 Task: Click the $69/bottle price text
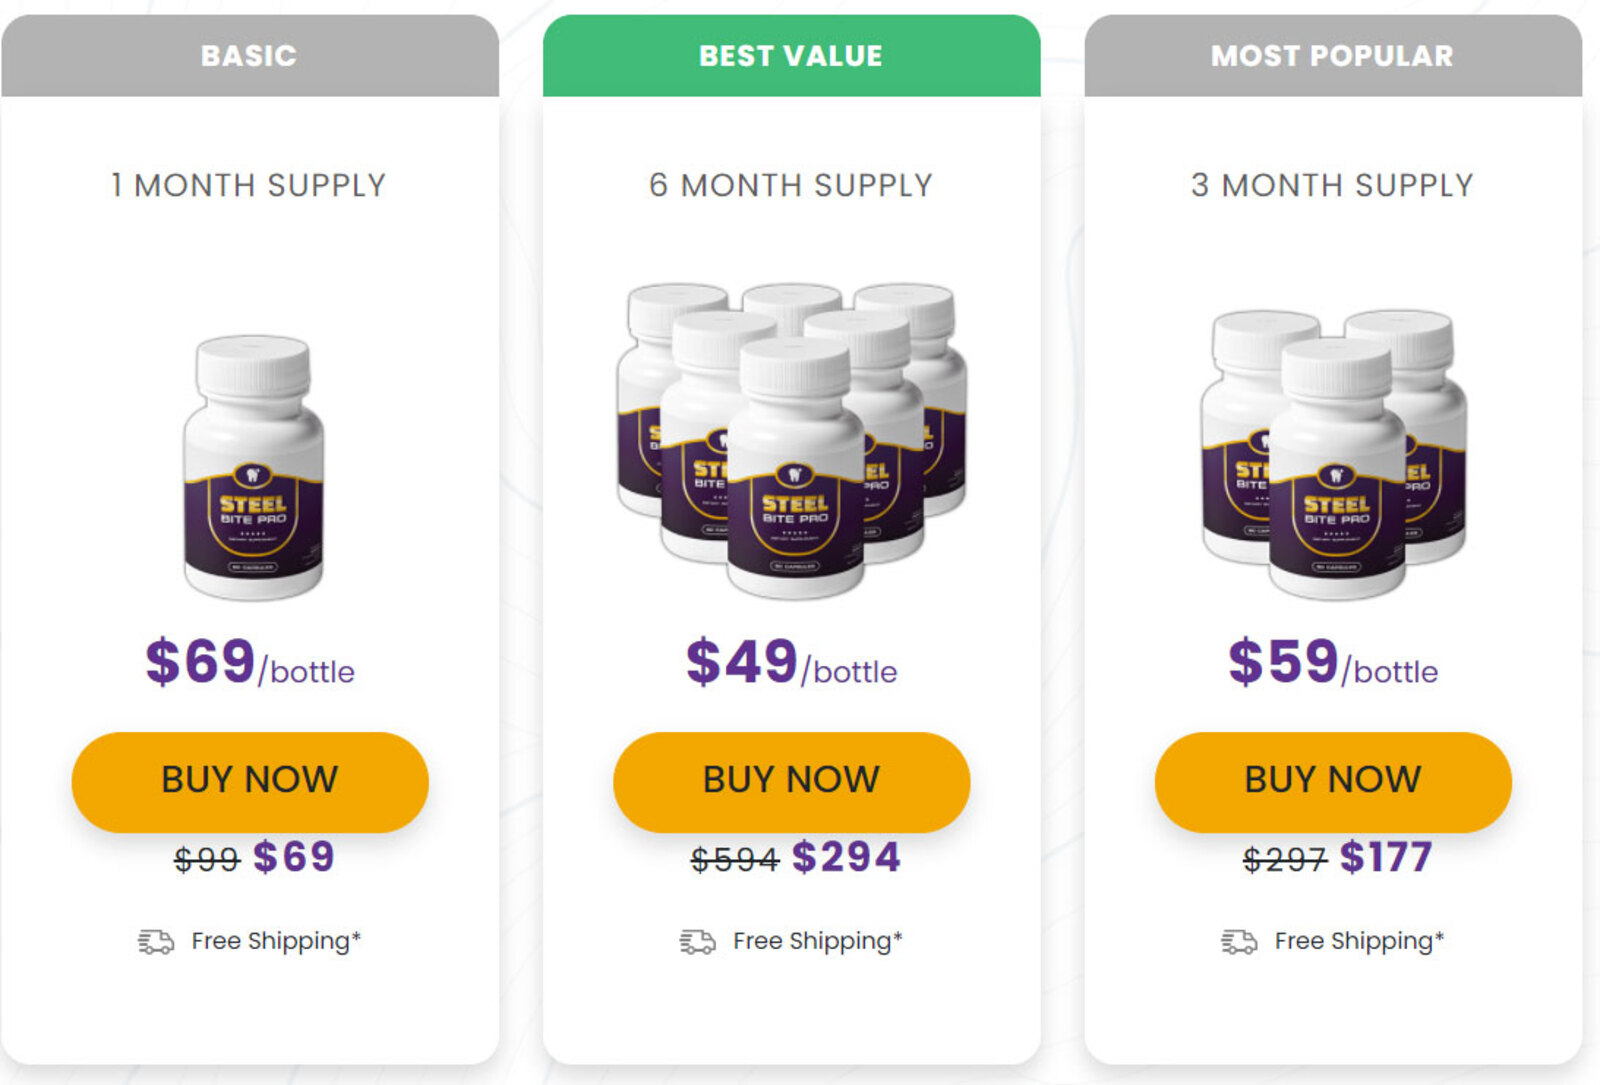pyautogui.click(x=250, y=663)
